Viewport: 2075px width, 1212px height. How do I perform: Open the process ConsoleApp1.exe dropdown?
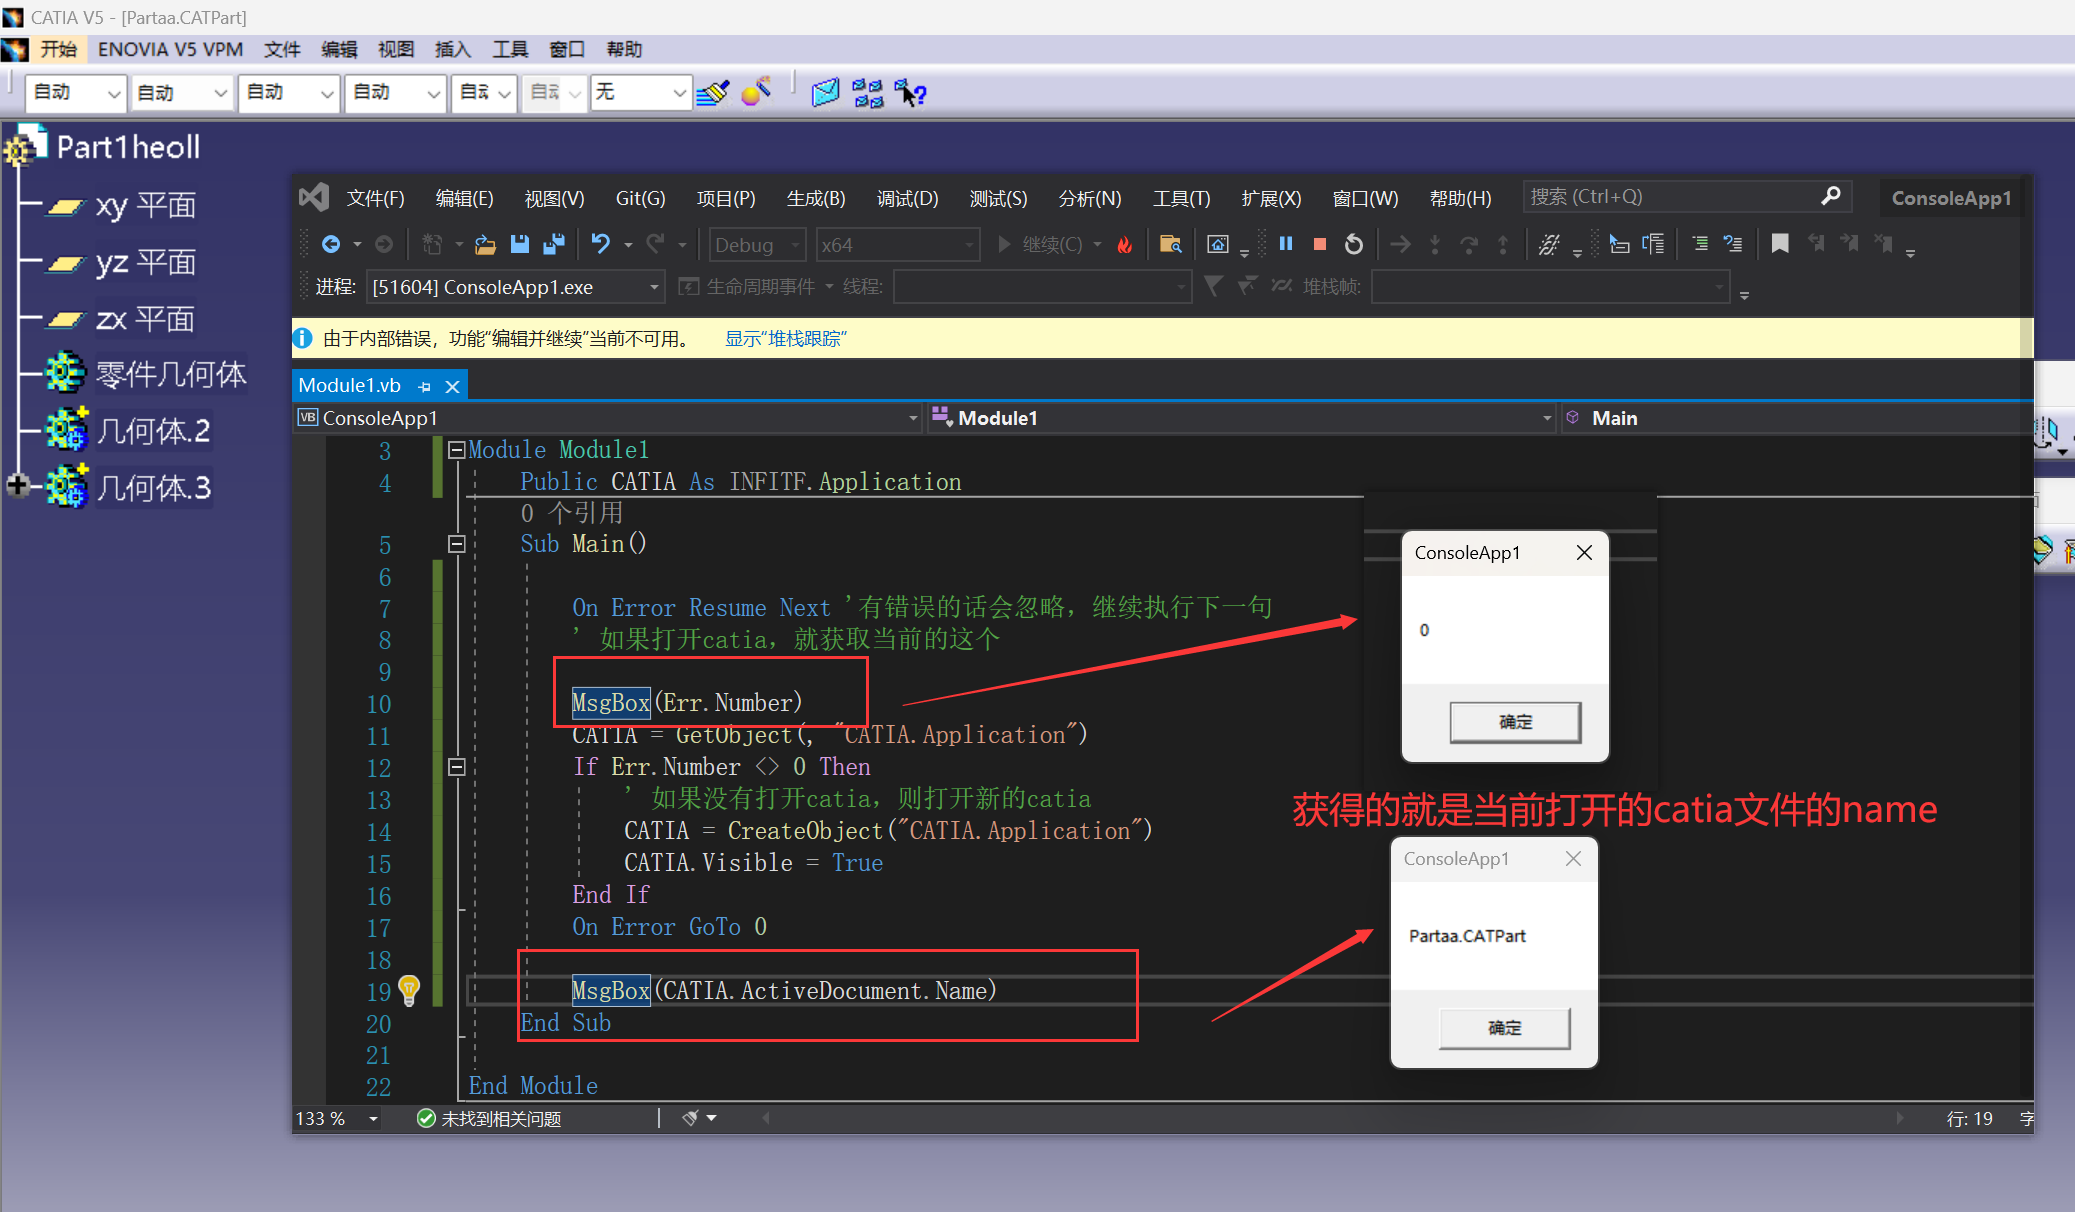[x=516, y=287]
